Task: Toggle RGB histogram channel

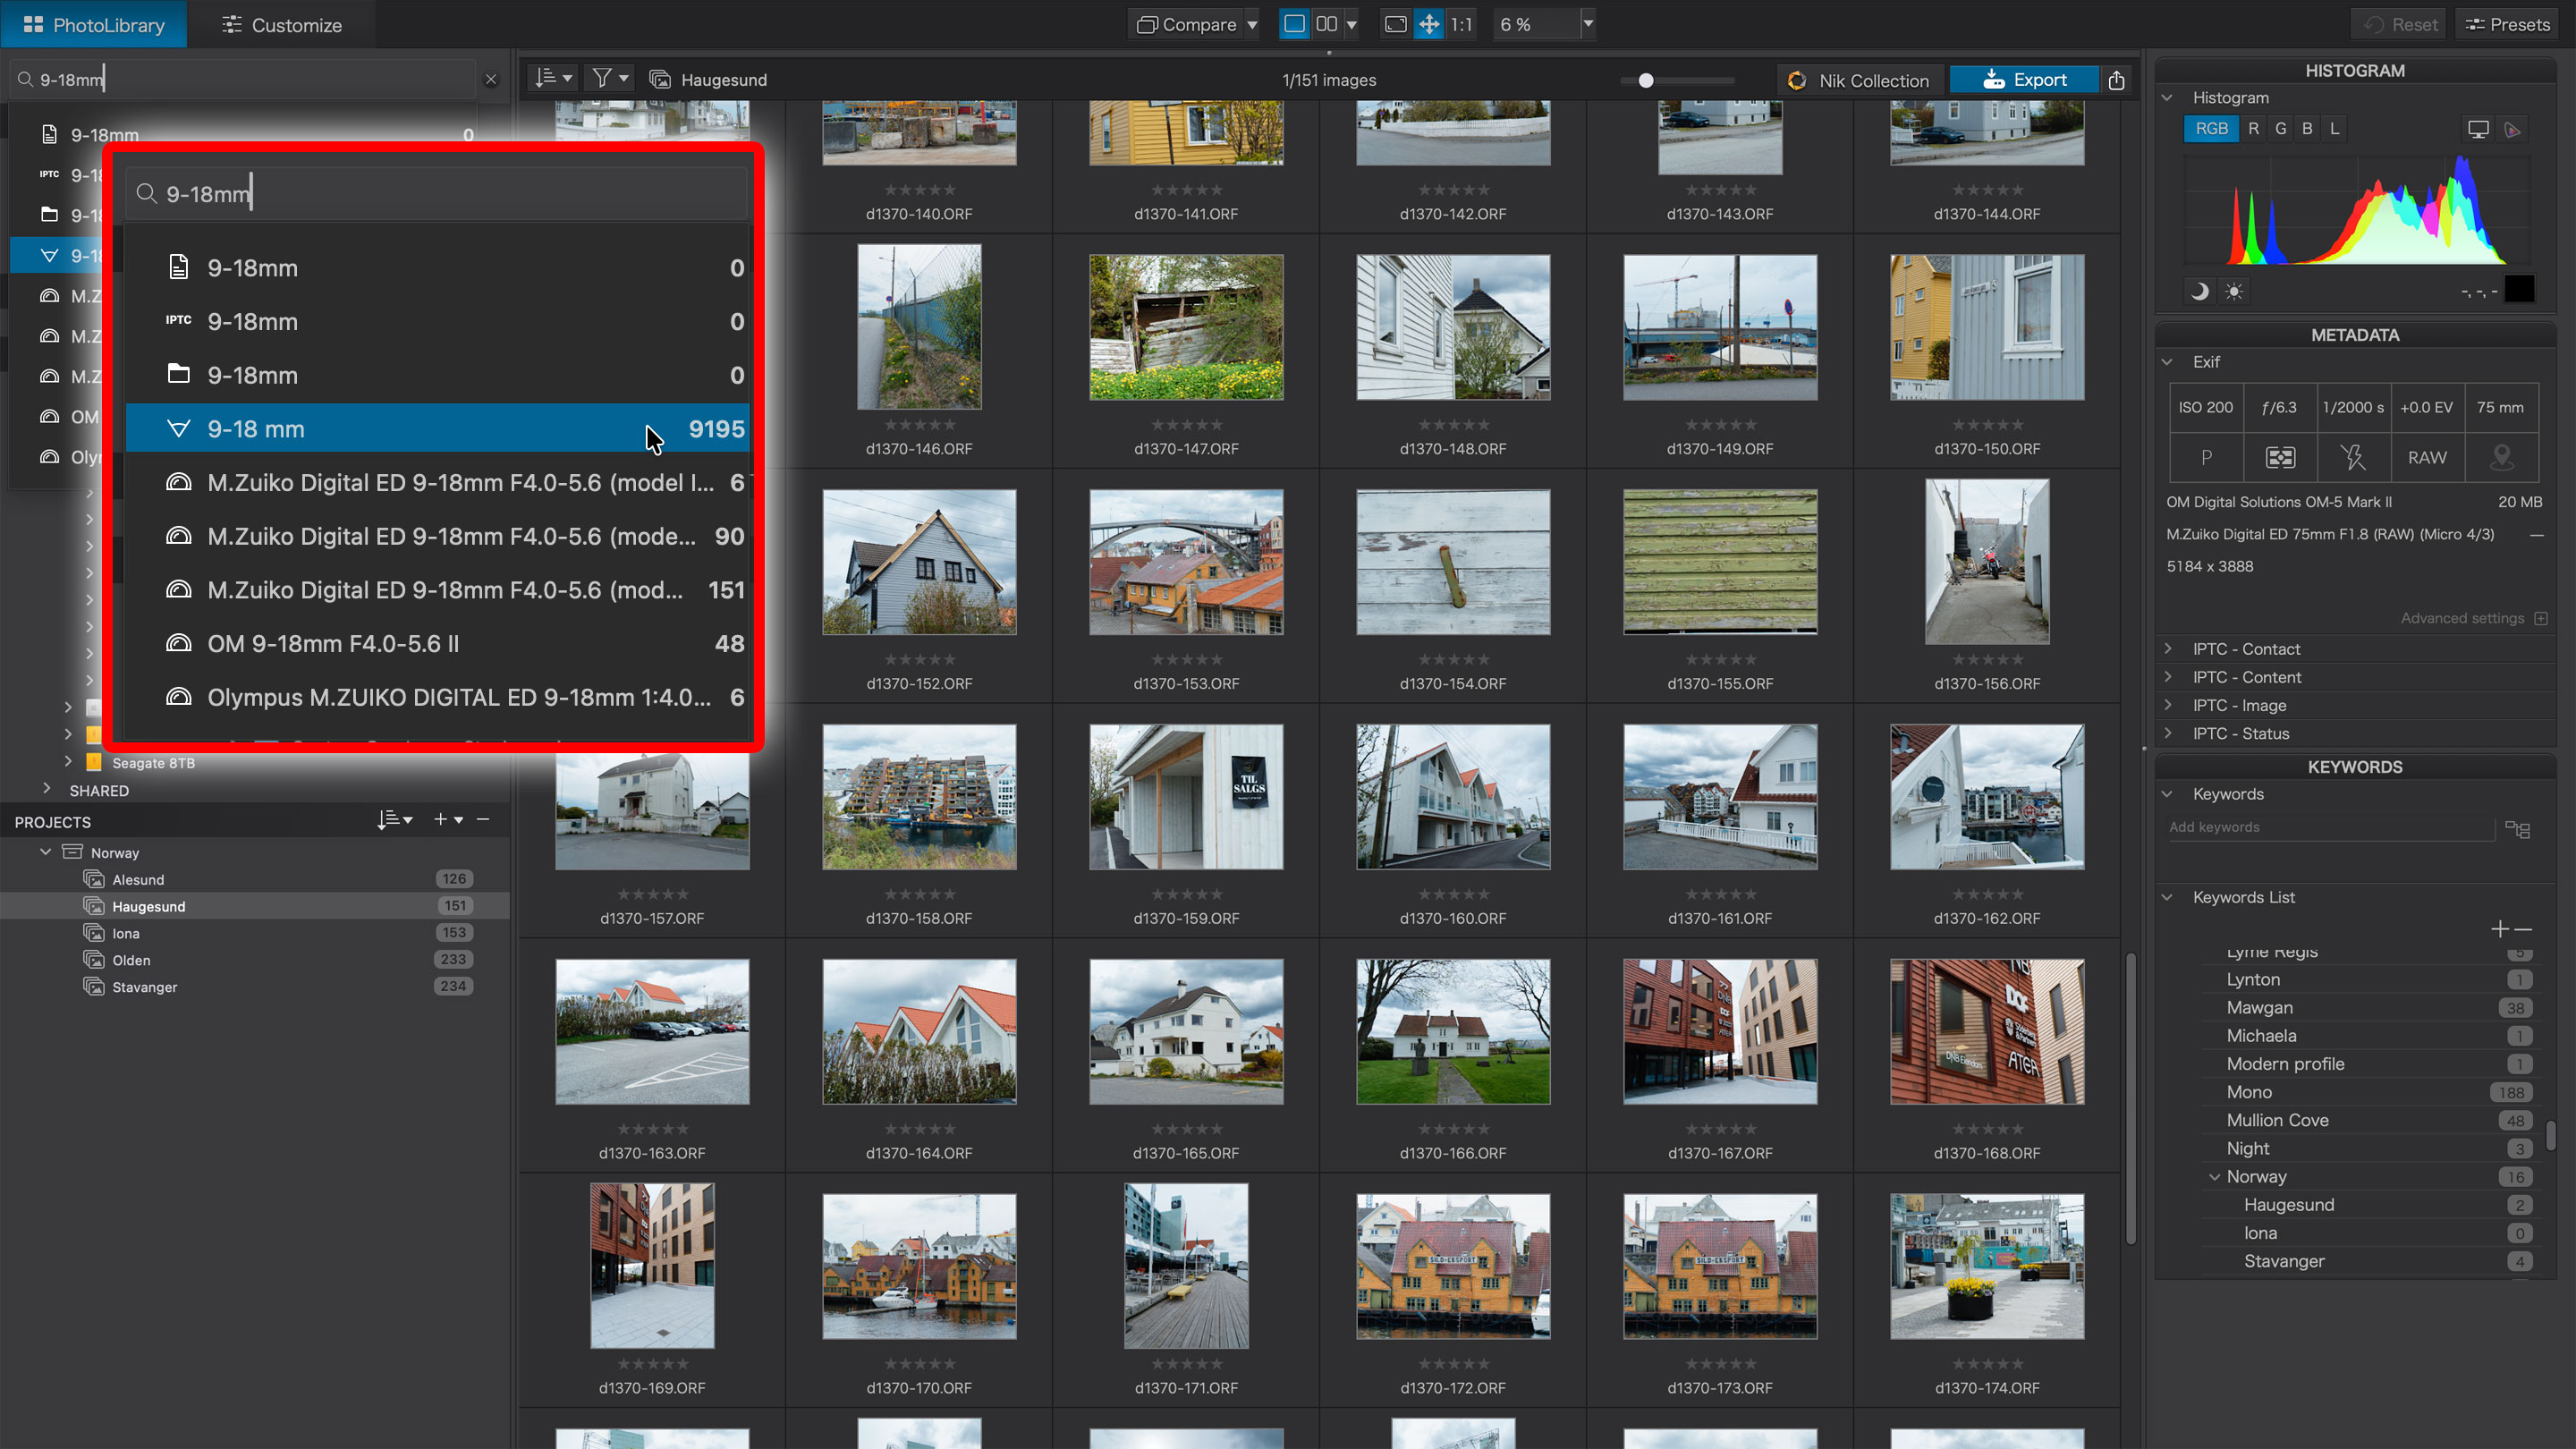Action: 2211,128
